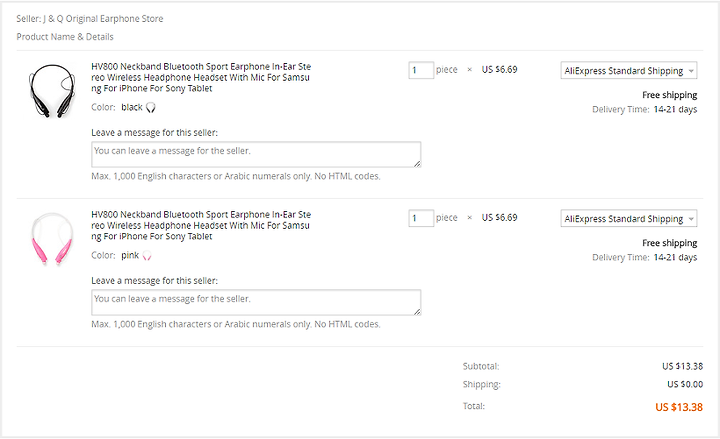This screenshot has width=720, height=439.
Task: Click quantity field for pink earphone
Action: 421,218
